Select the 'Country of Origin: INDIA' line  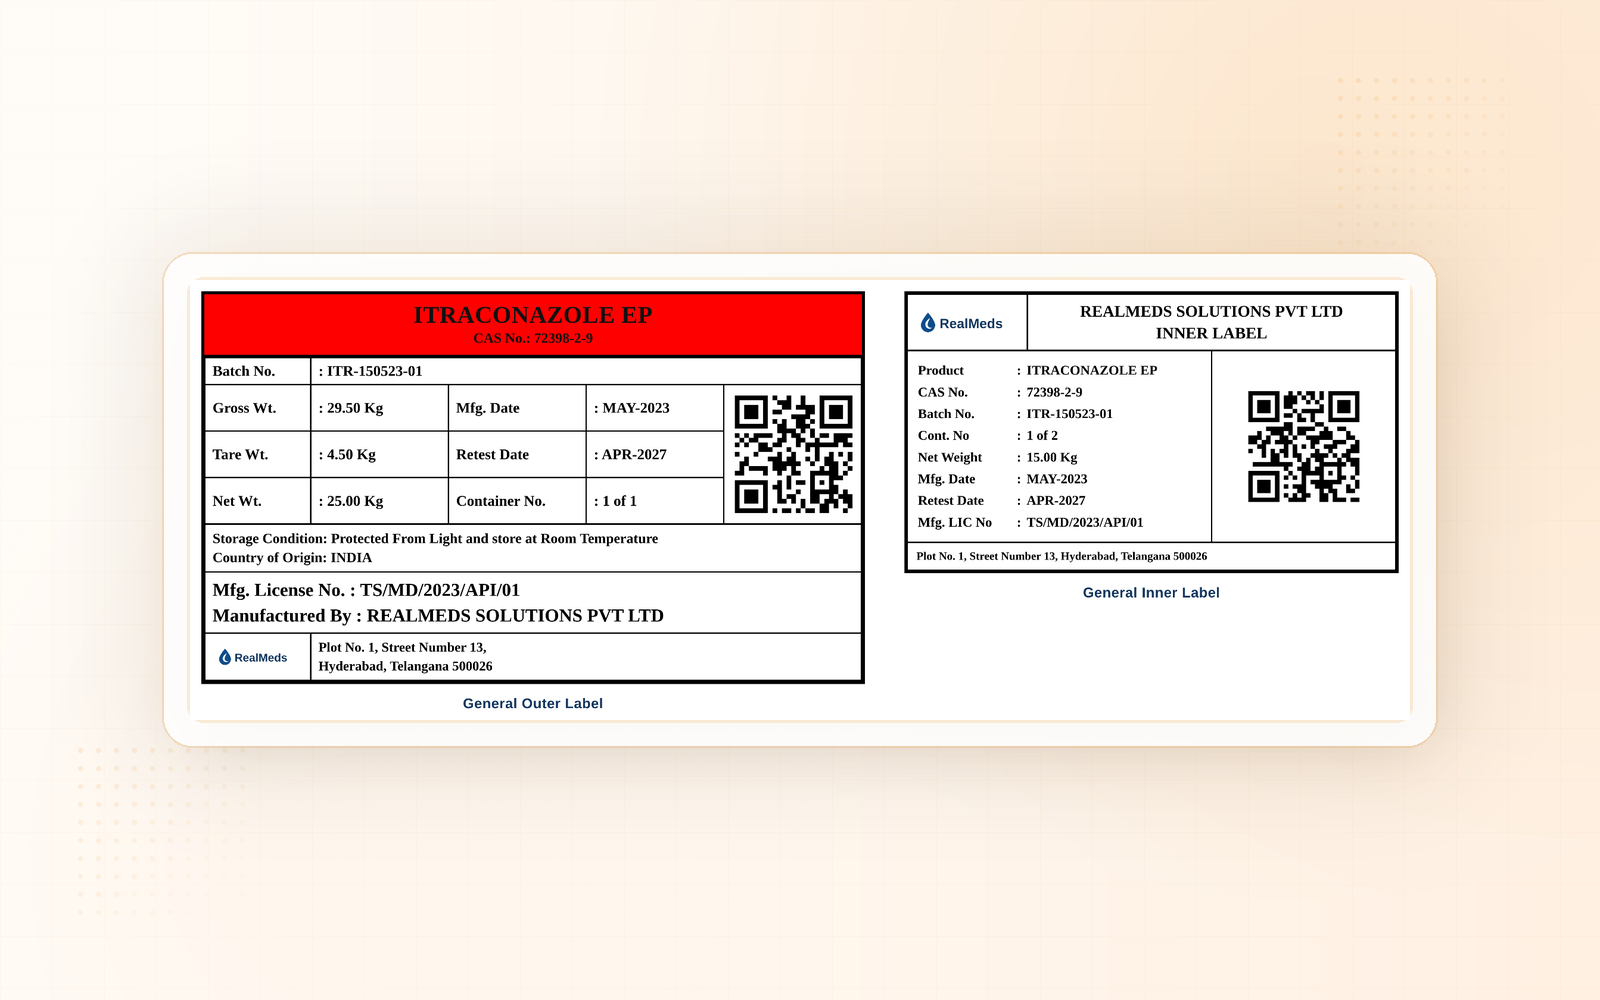click(292, 558)
